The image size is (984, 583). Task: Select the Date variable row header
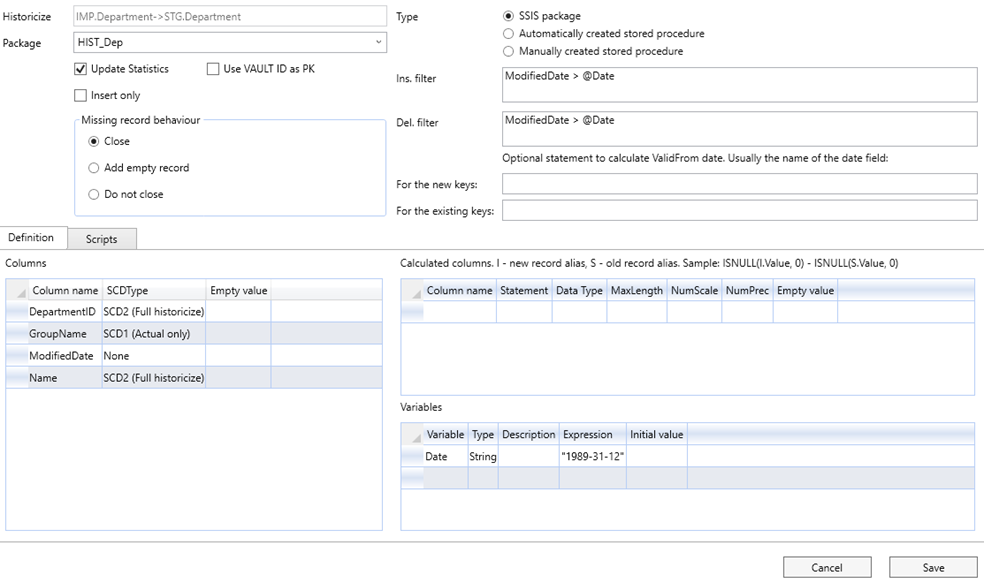(412, 456)
